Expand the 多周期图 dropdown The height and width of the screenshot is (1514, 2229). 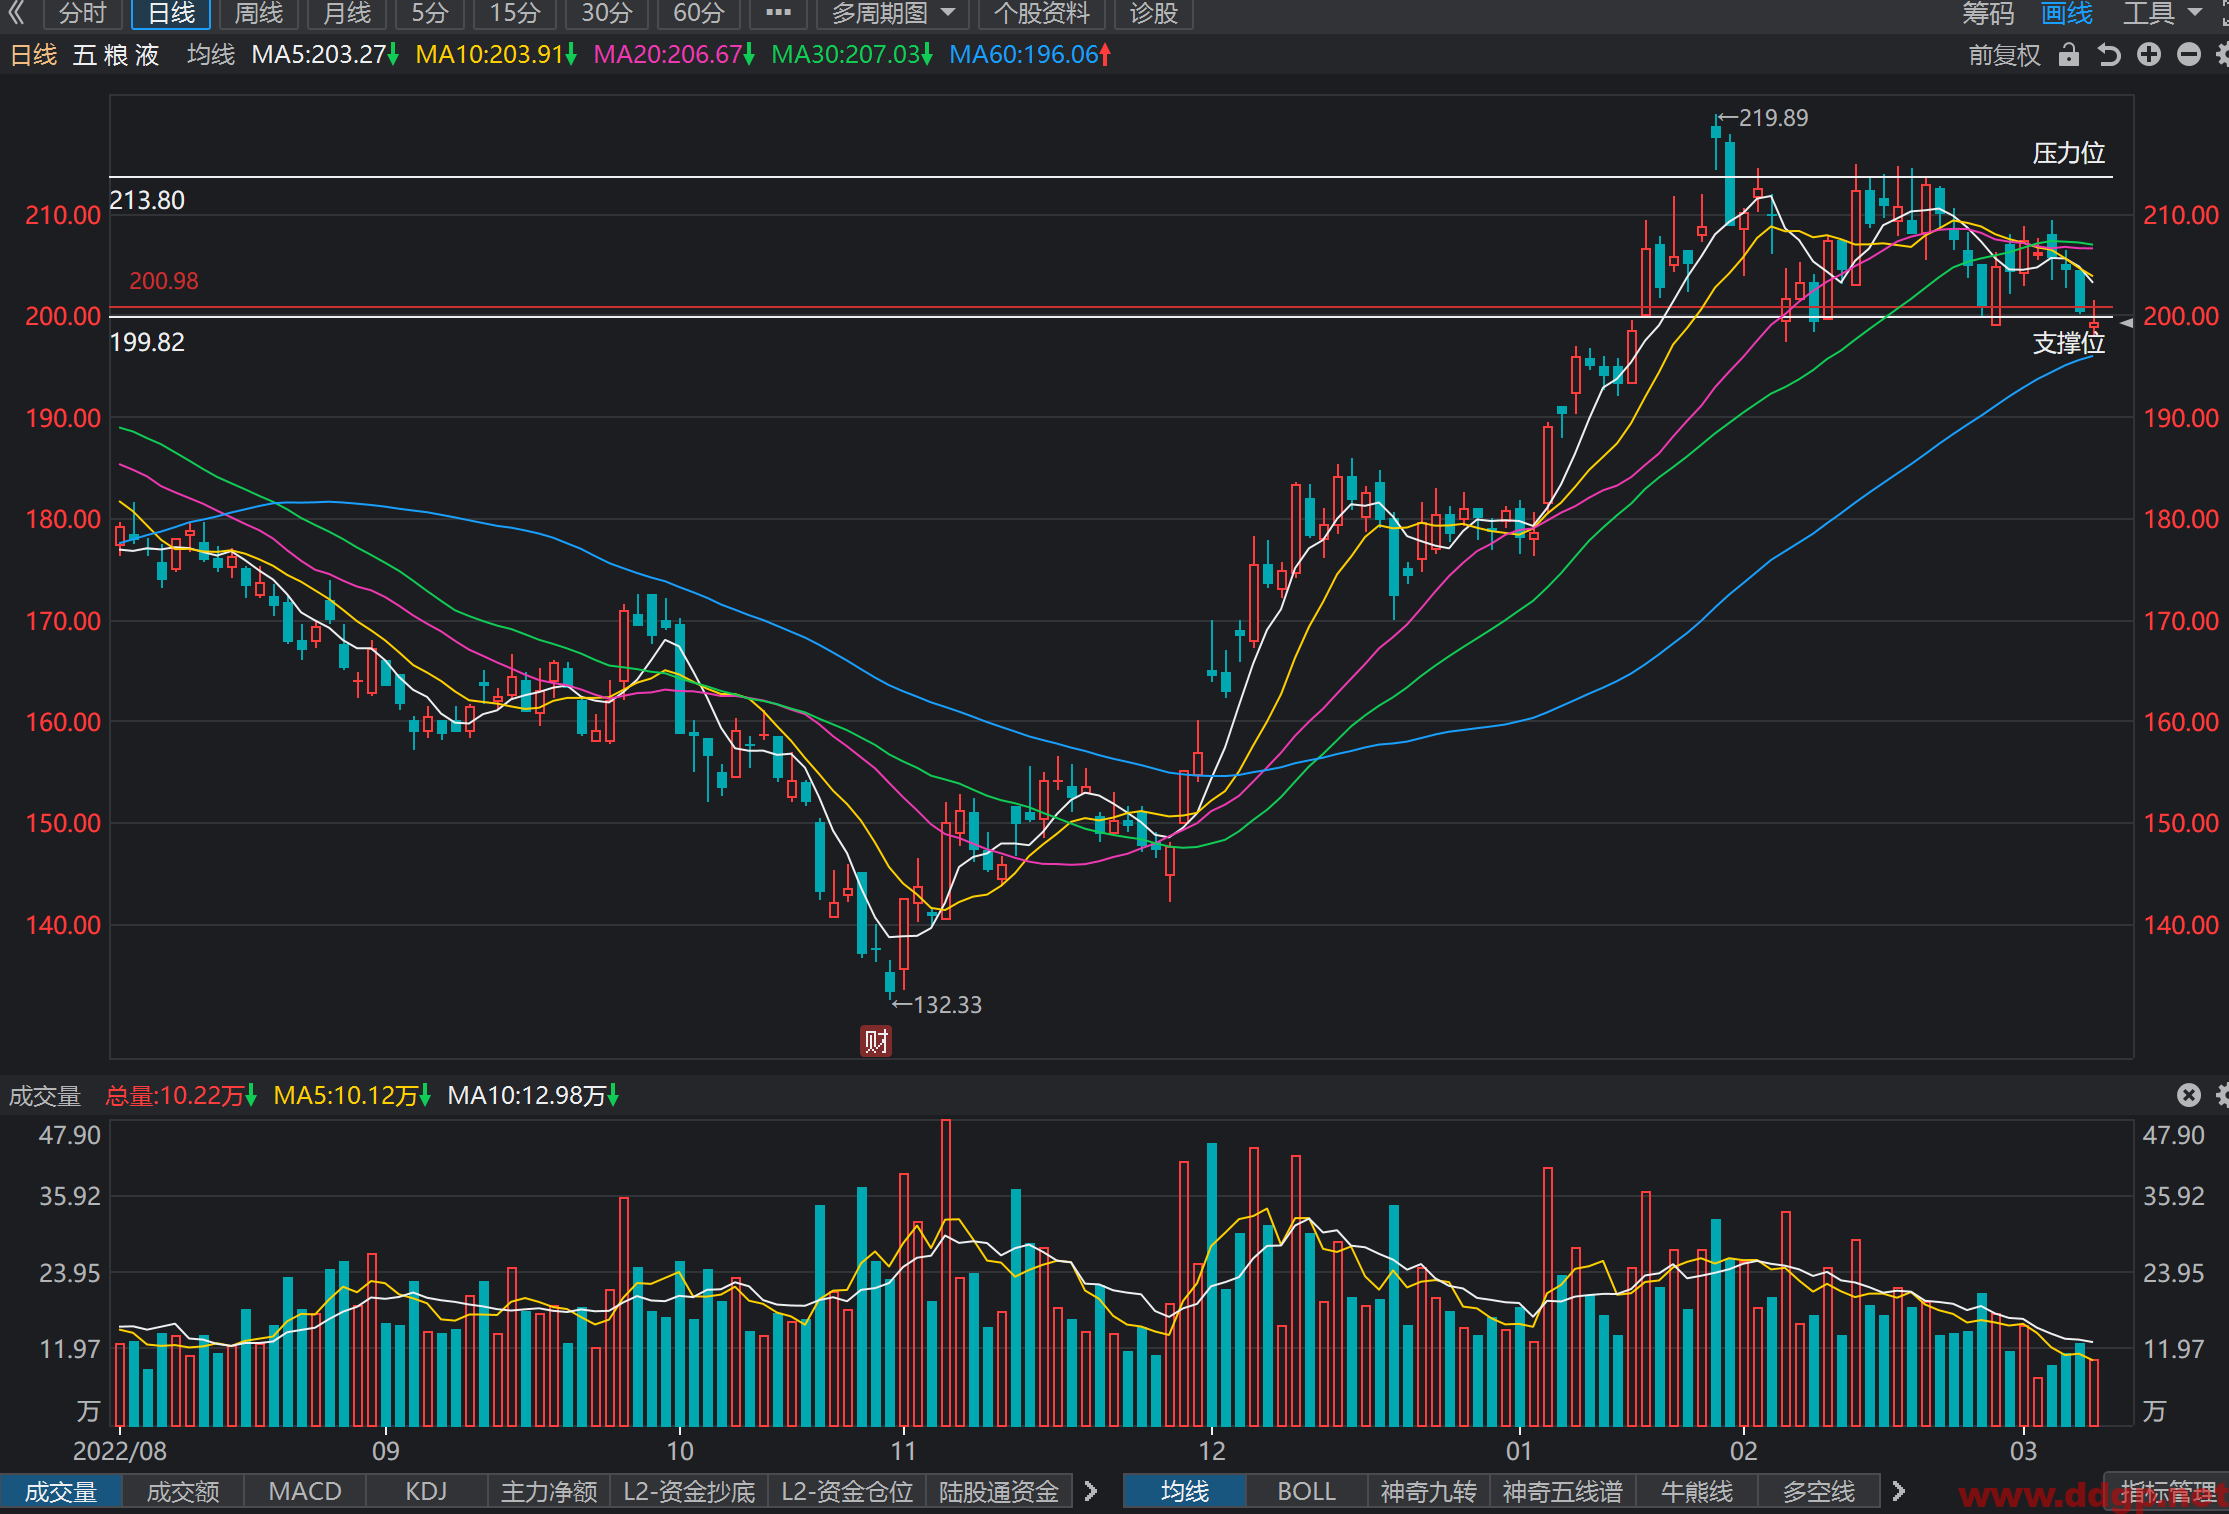[x=892, y=13]
